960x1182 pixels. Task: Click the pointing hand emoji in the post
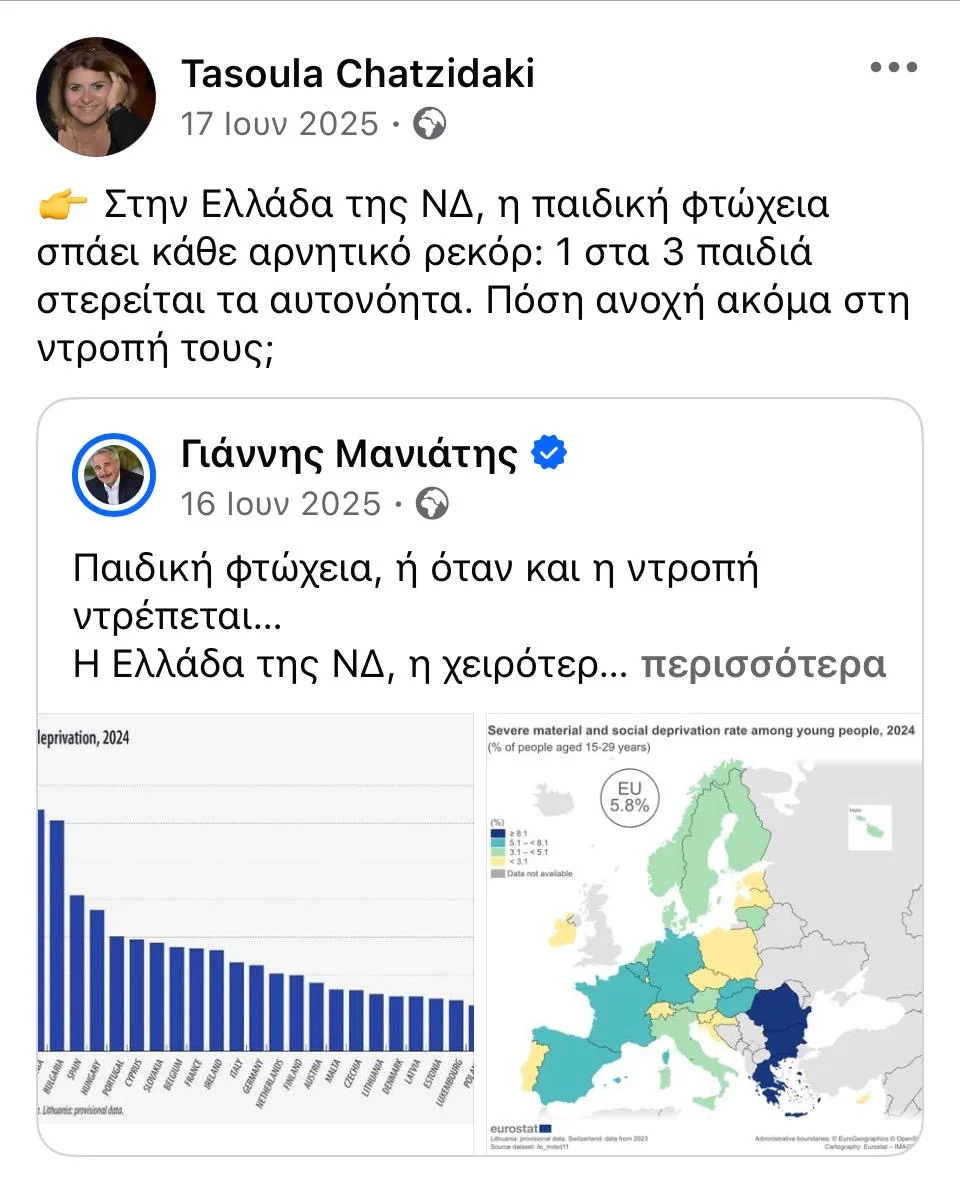pos(62,207)
